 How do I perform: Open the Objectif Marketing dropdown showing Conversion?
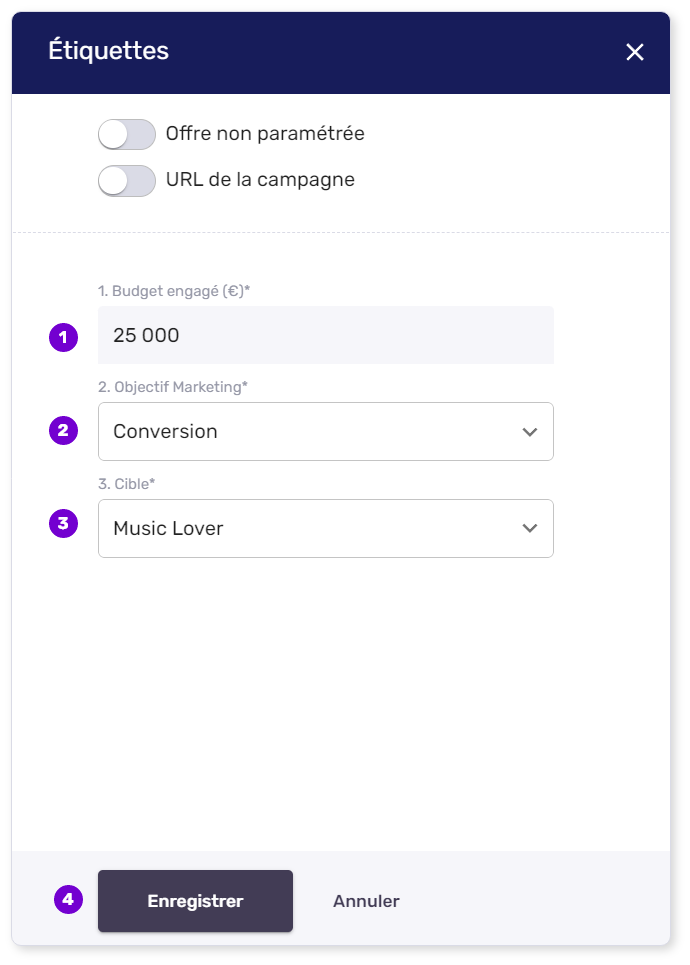tap(310, 432)
